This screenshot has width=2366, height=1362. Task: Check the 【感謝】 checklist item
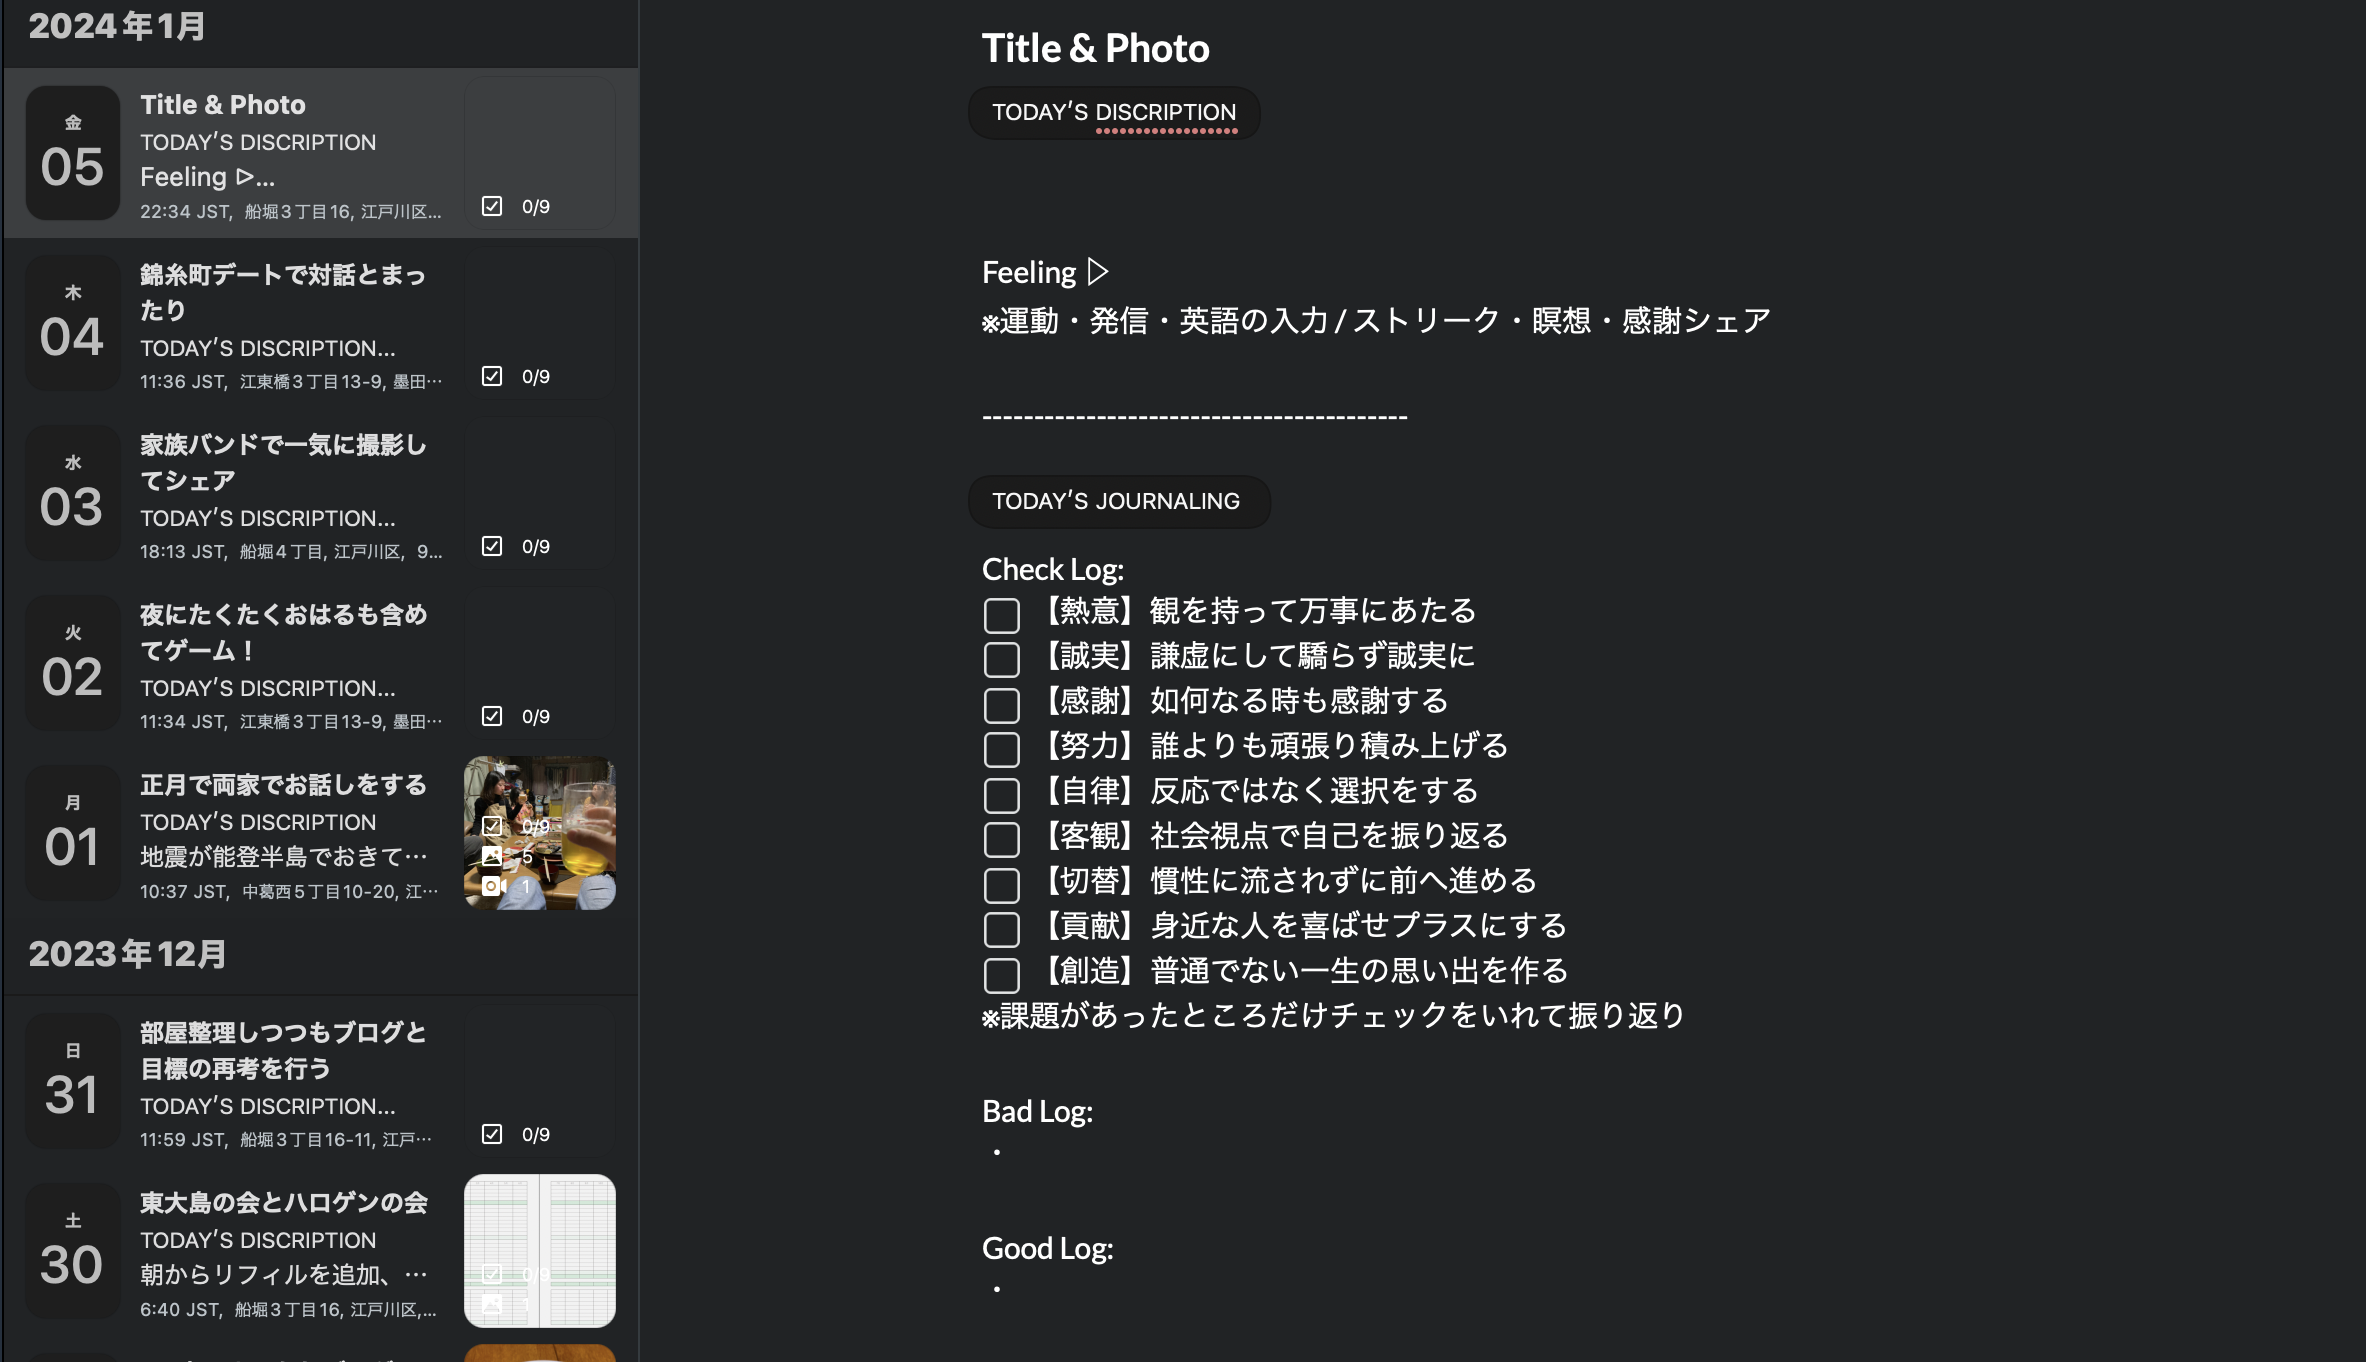pos(1001,704)
